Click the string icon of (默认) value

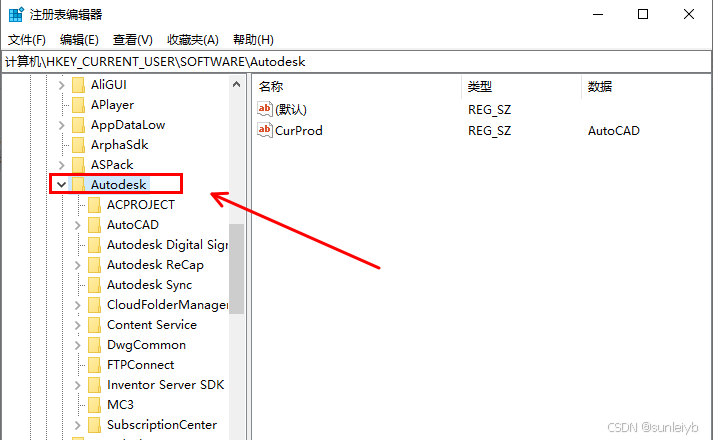click(265, 109)
